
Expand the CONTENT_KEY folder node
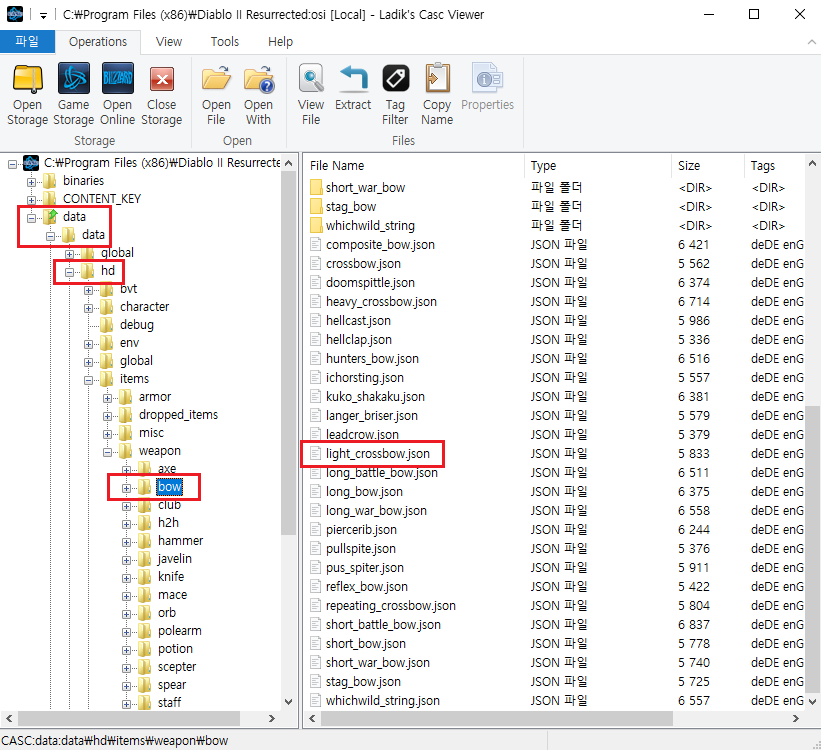31,200
